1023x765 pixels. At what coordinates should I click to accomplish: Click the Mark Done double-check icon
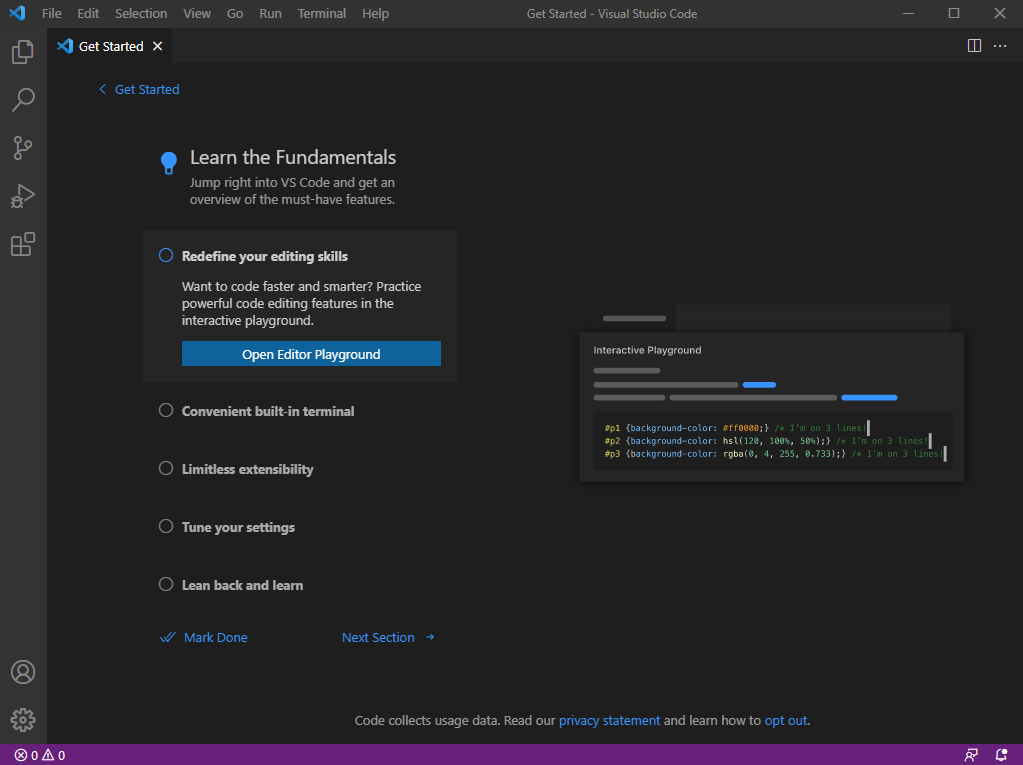(168, 637)
